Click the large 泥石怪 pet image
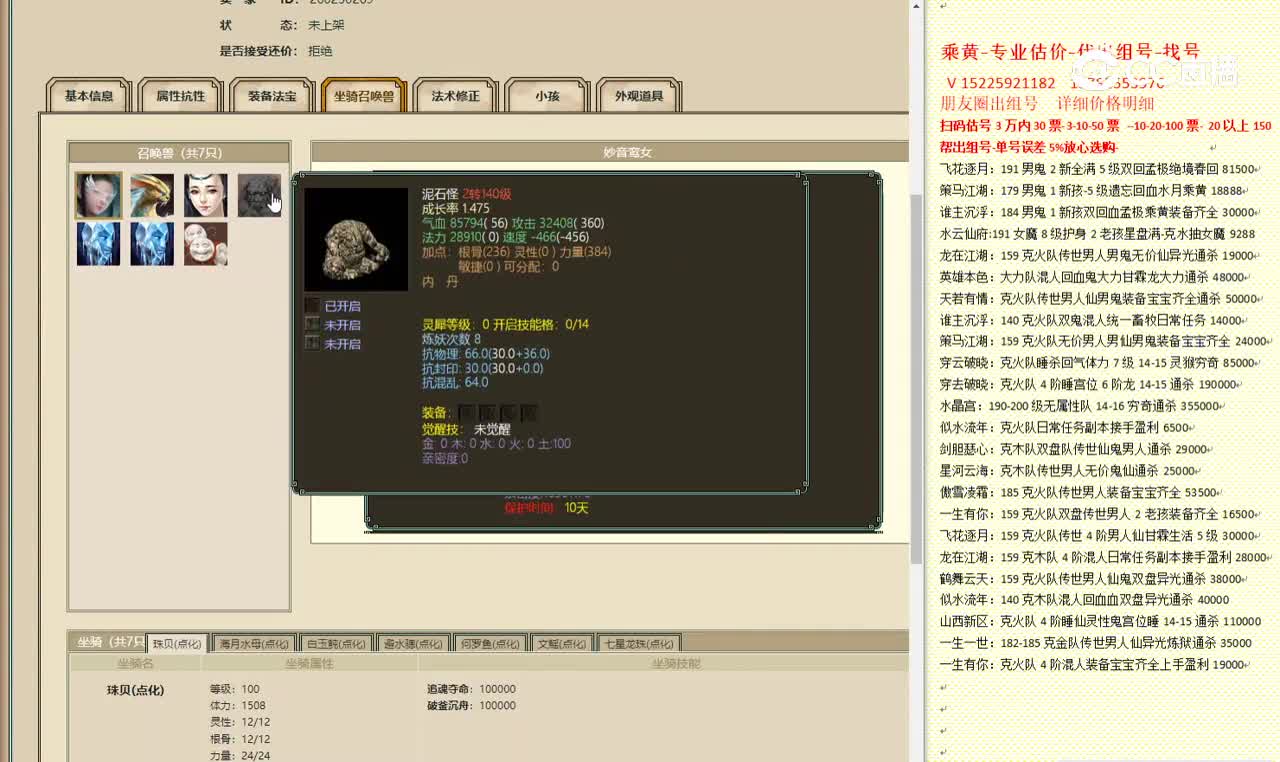The width and height of the screenshot is (1280, 762). [x=356, y=240]
